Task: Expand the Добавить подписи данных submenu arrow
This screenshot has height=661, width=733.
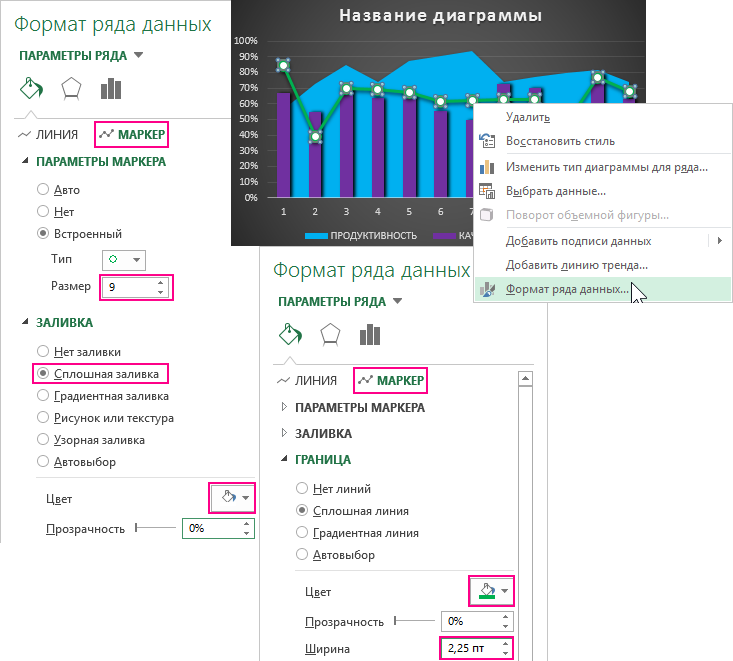Action: click(x=719, y=241)
